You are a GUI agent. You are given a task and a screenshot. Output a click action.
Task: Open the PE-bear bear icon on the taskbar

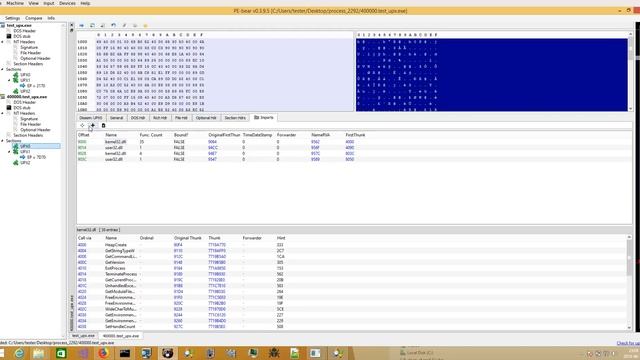click(x=167, y=353)
